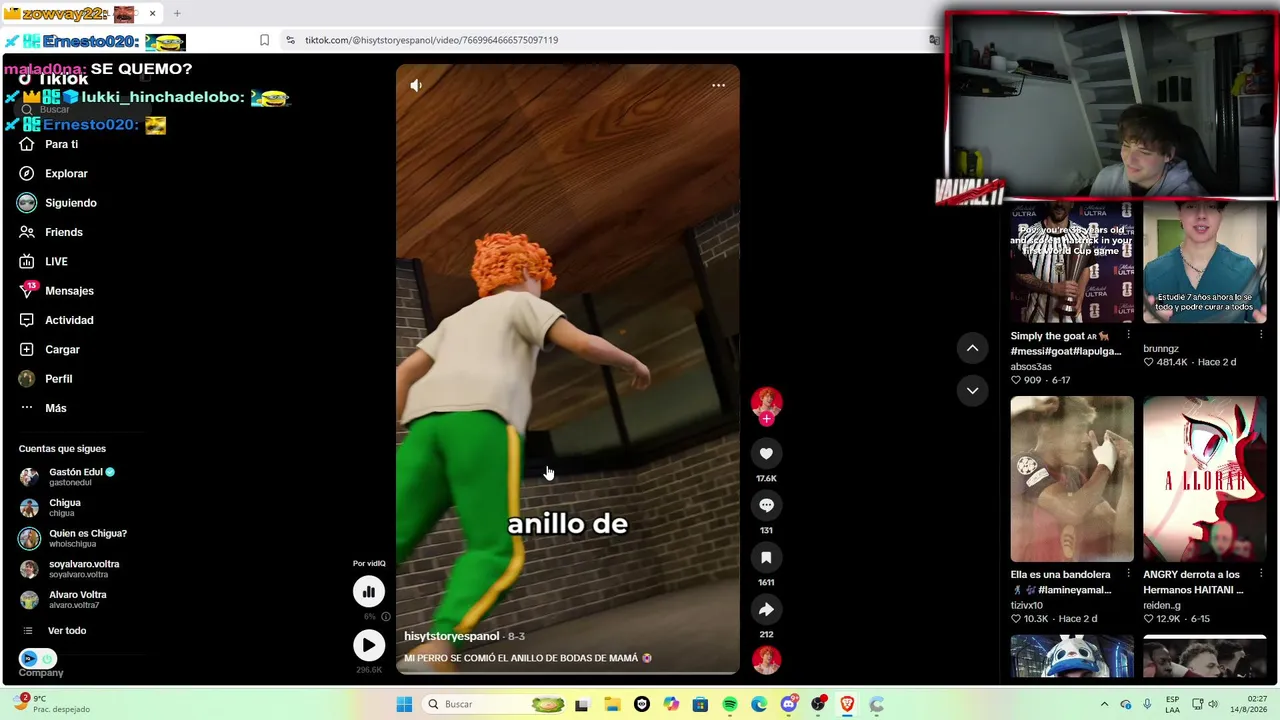Image resolution: width=1280 pixels, height=720 pixels.
Task: Open Microsoft Store from the taskbar
Action: pos(700,704)
